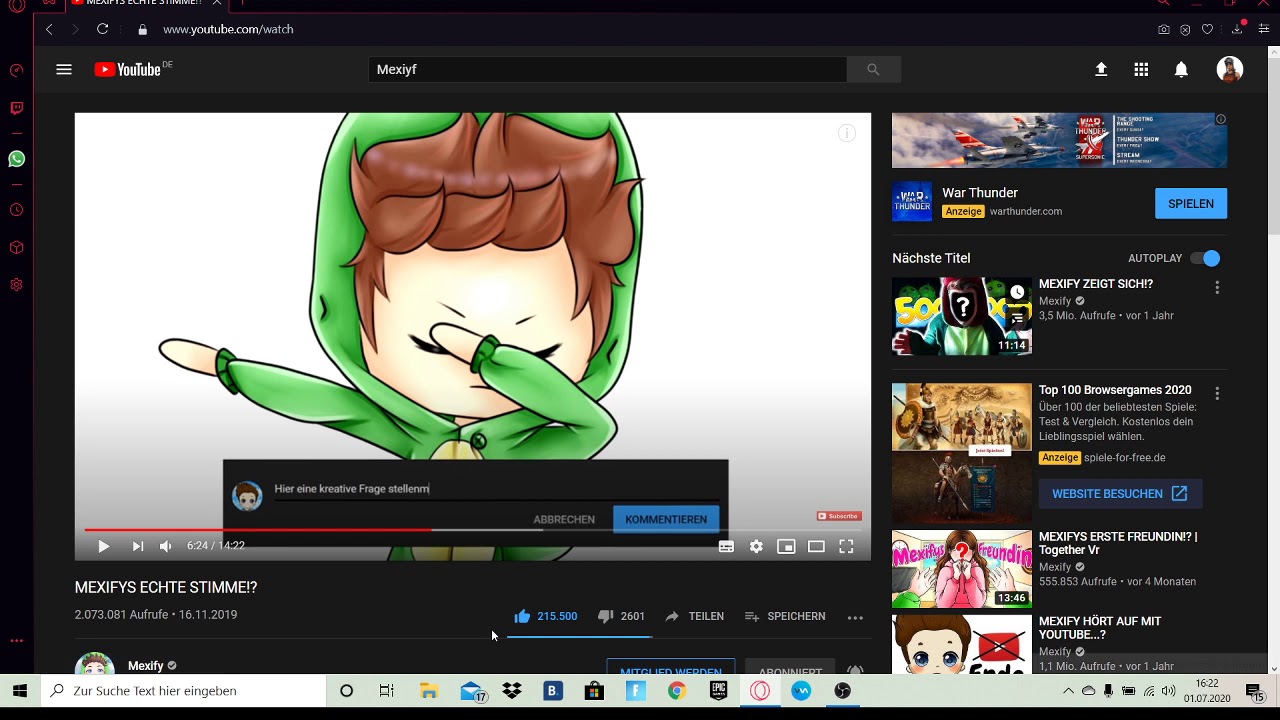Open Opera easy setup sliders icon

1263,29
